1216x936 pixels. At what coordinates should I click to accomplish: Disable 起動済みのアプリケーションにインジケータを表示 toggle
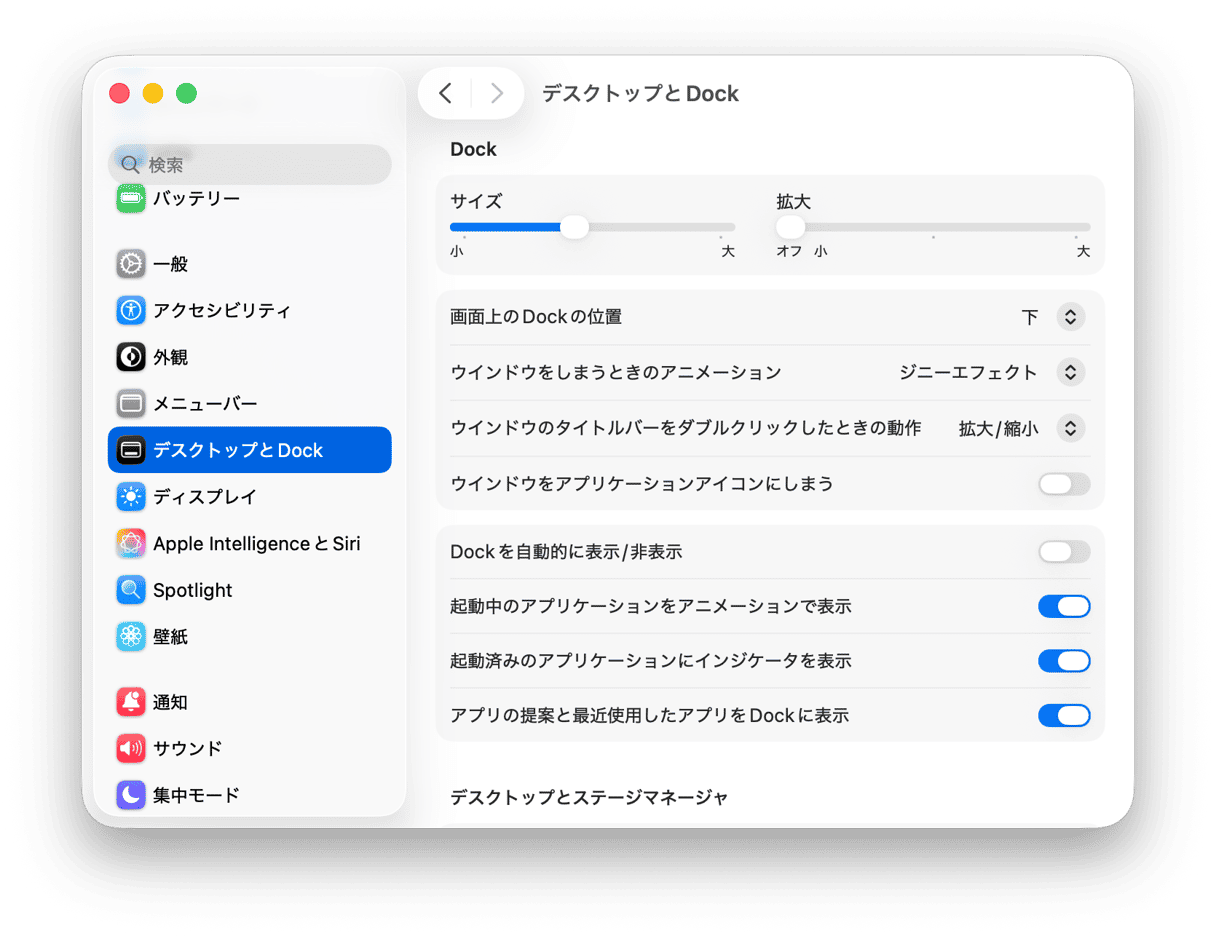tap(1063, 661)
